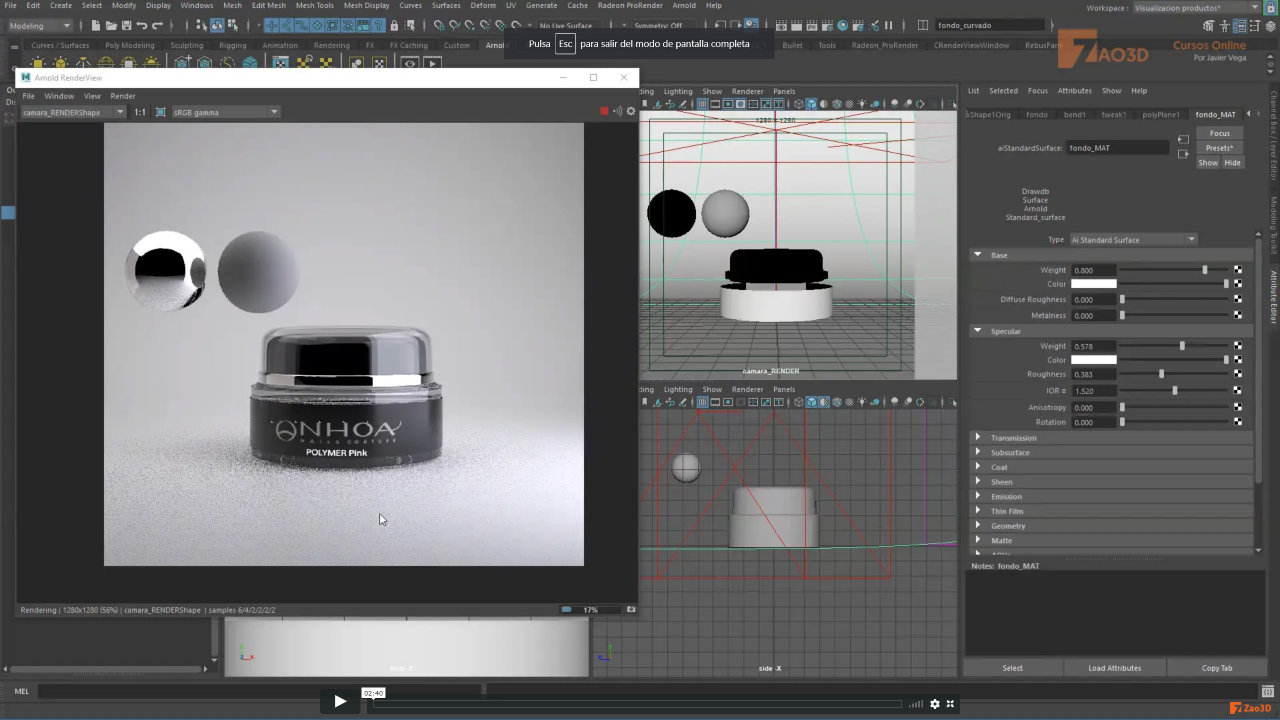The image size is (1280, 720).
Task: Click the fondo_curvado object name field
Action: pos(992,25)
